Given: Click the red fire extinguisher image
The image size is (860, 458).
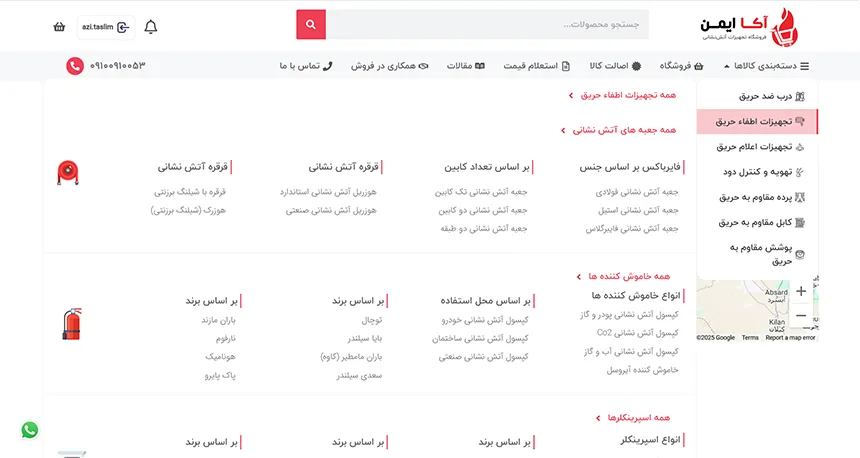Looking at the screenshot, I should click(x=71, y=323).
